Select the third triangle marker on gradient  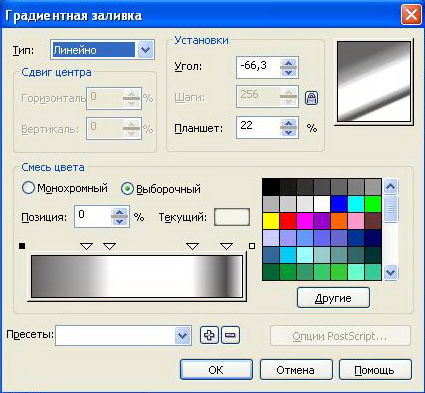point(192,246)
